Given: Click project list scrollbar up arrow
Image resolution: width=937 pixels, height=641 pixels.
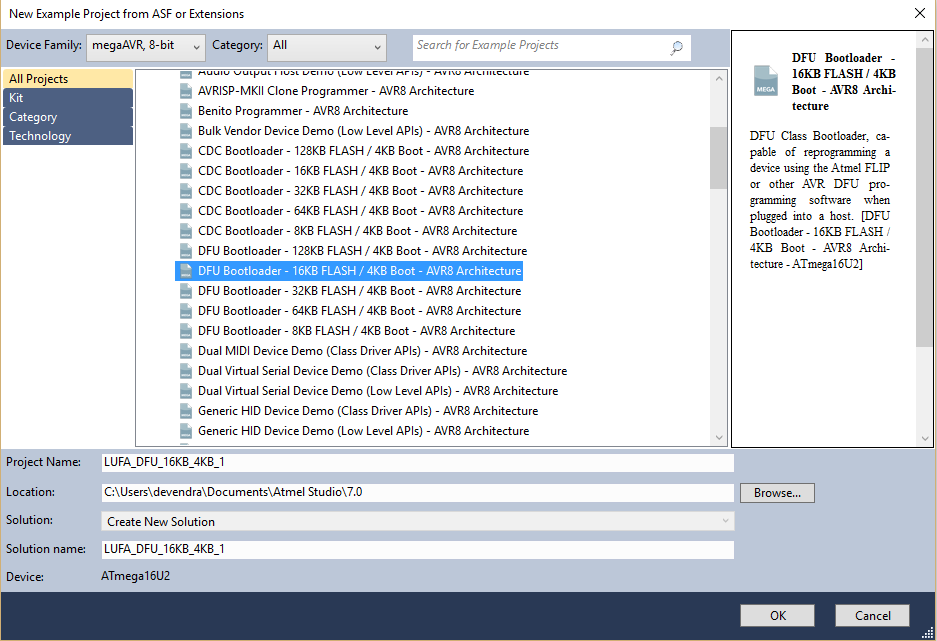Looking at the screenshot, I should click(x=719, y=79).
